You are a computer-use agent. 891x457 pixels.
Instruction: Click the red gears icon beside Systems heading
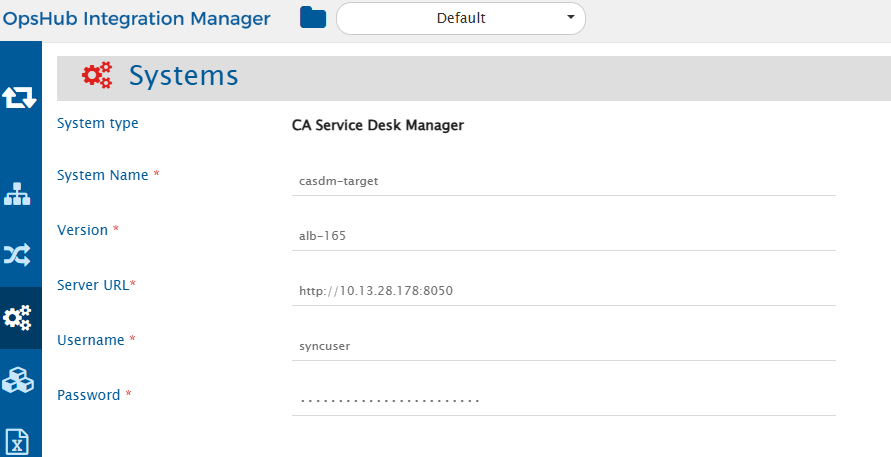pyautogui.click(x=97, y=76)
